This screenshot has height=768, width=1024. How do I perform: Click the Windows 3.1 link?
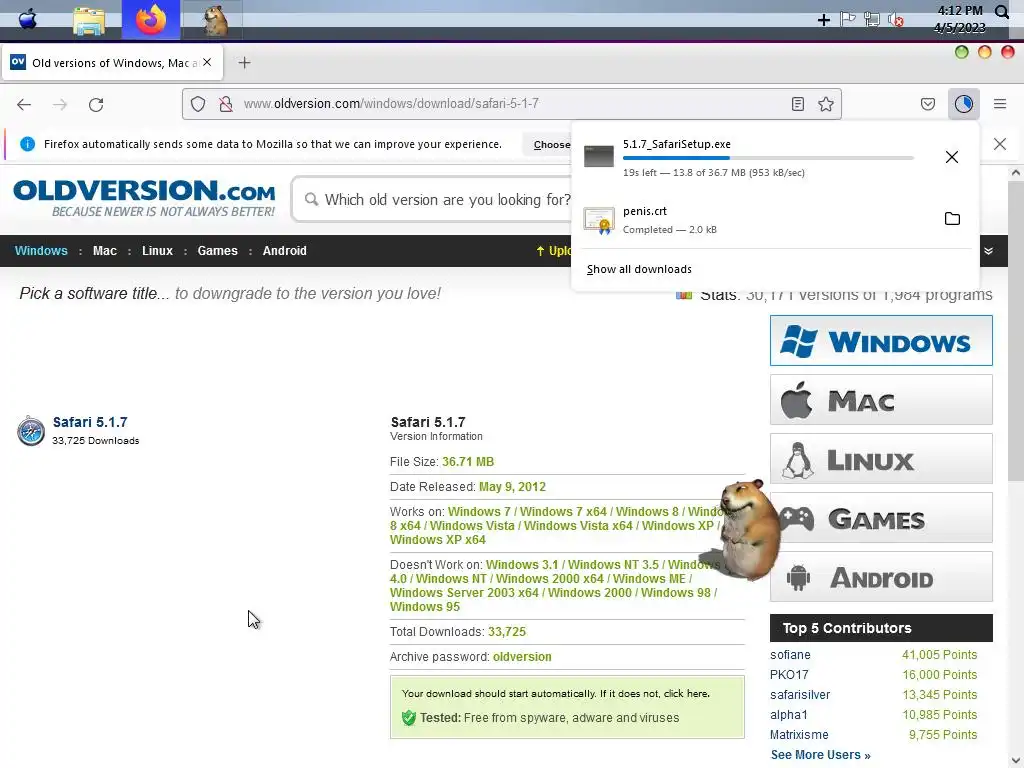tap(522, 565)
